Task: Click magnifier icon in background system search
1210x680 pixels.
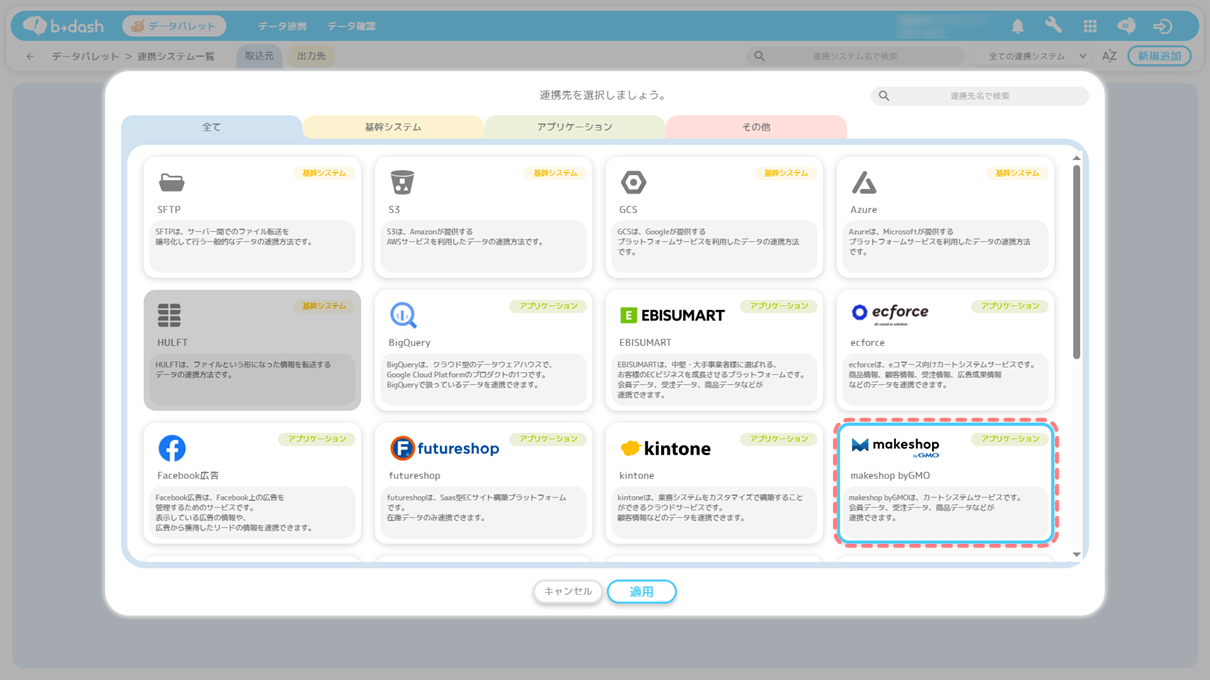Action: click(x=760, y=56)
